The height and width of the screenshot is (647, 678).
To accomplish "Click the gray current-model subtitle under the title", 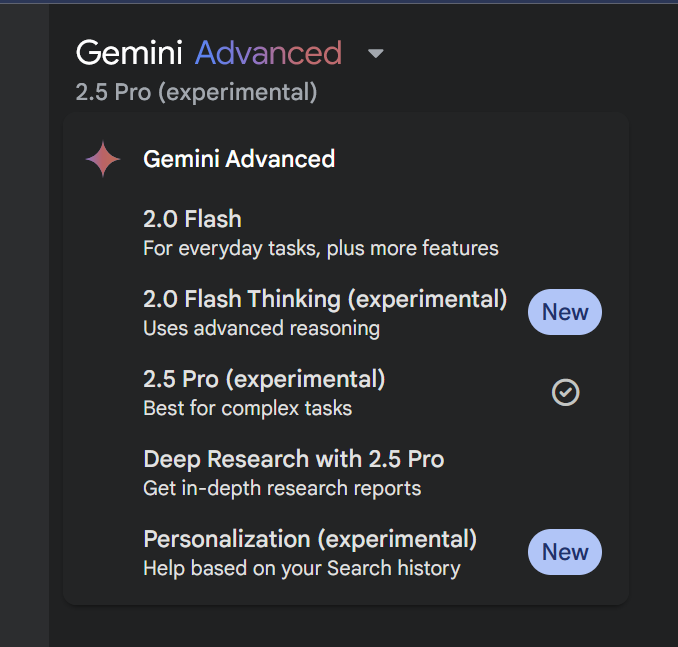I will click(x=196, y=93).
